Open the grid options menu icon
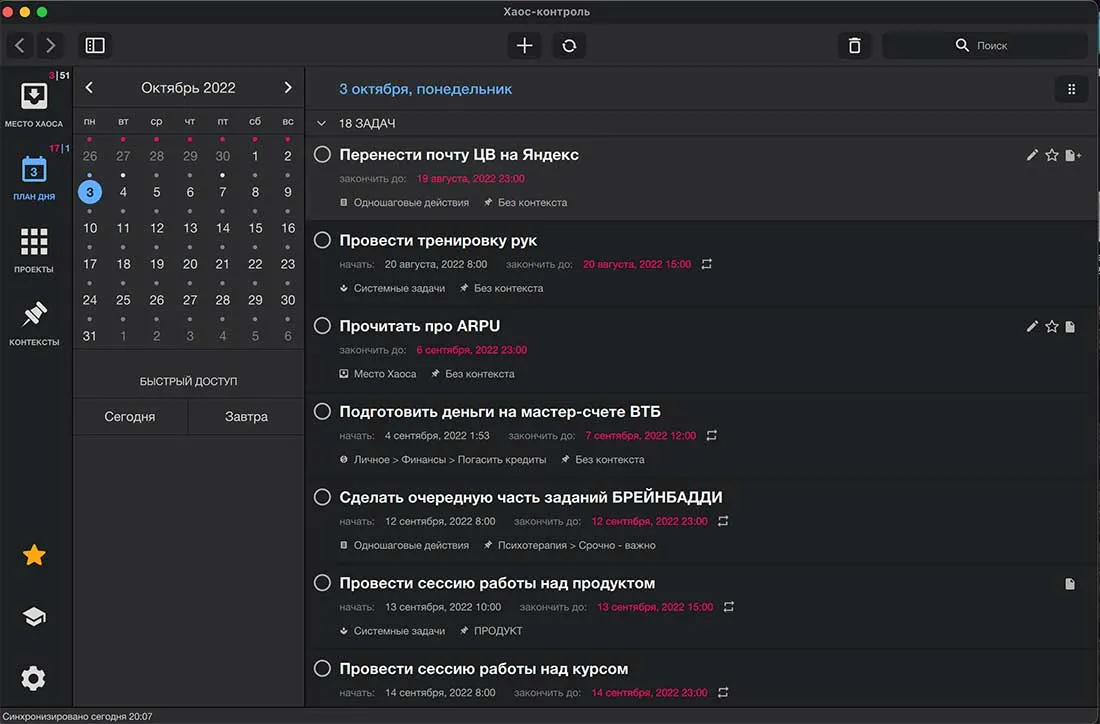This screenshot has height=724, width=1100. pos(1071,89)
